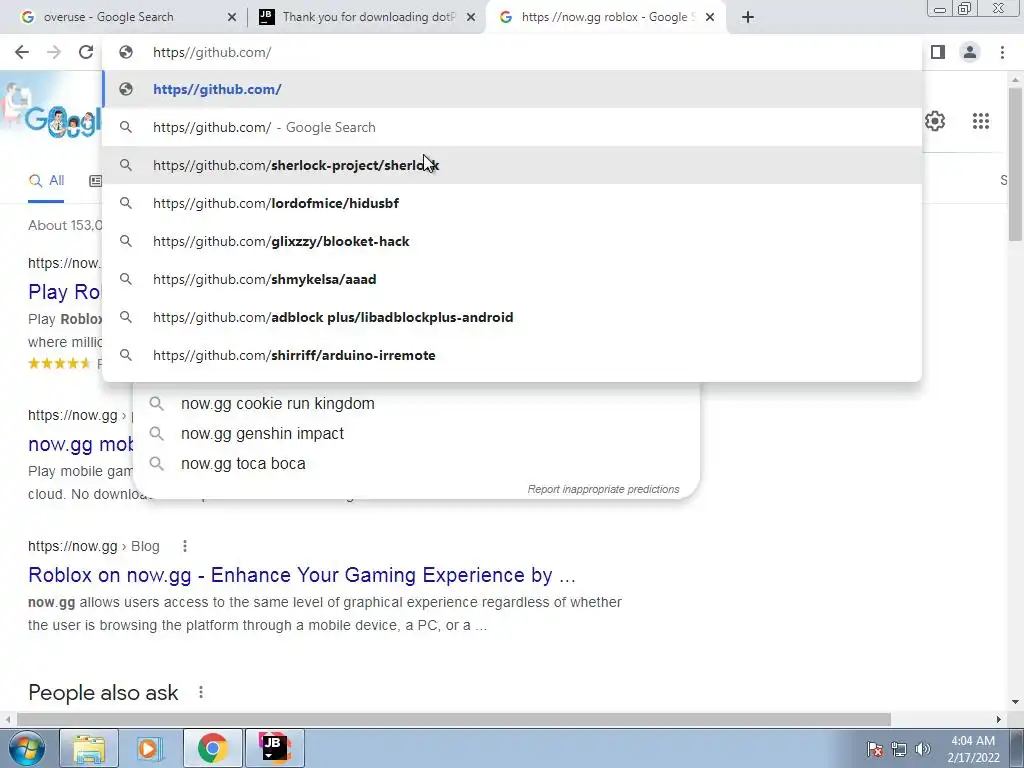This screenshot has height=768, width=1024.
Task: Open Chrome's three-dot menu
Action: (1002, 52)
